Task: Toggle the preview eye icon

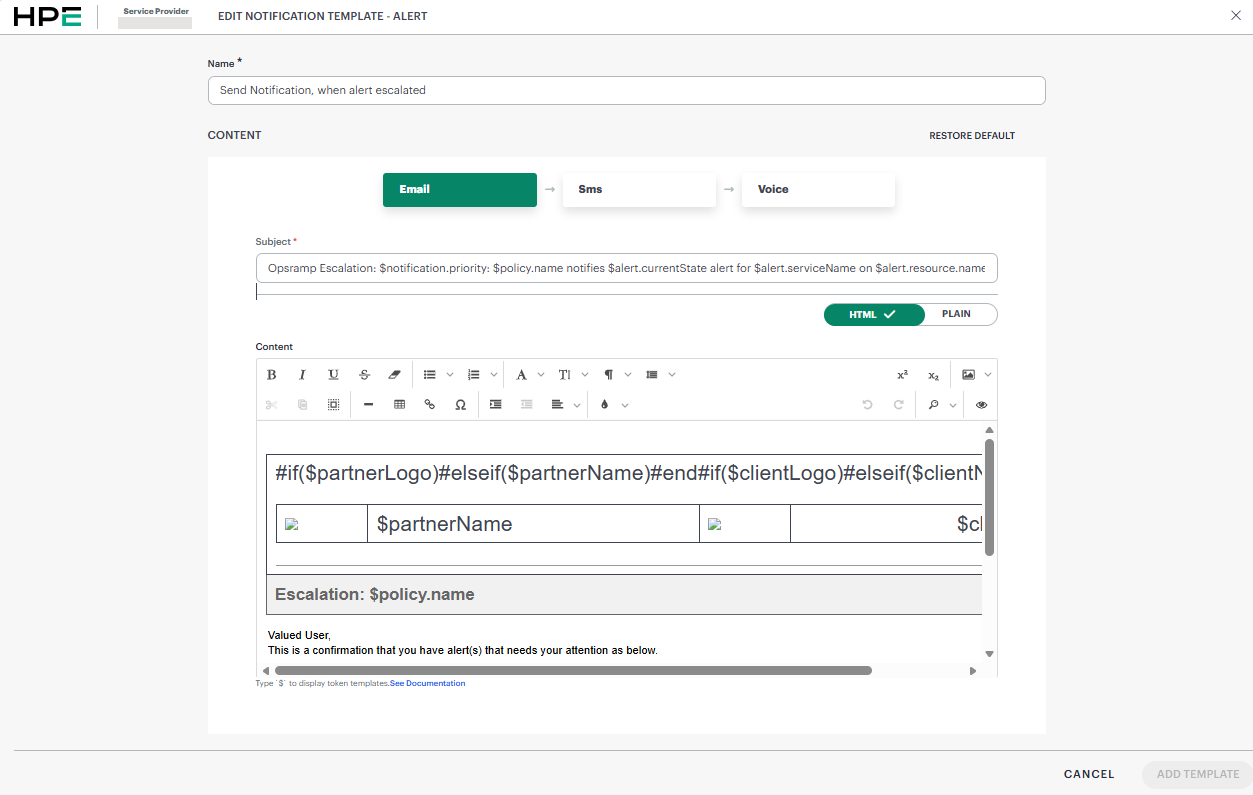Action: coord(981,405)
